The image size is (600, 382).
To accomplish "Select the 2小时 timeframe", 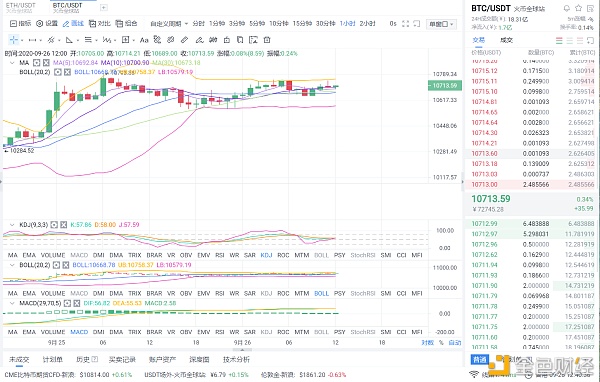I will coord(367,24).
